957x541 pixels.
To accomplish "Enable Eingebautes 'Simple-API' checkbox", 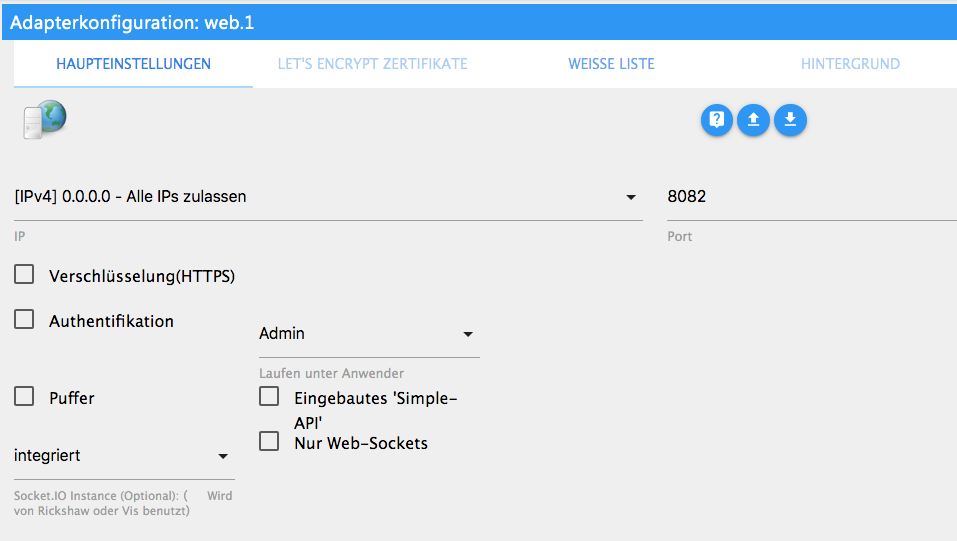I will pyautogui.click(x=269, y=396).
